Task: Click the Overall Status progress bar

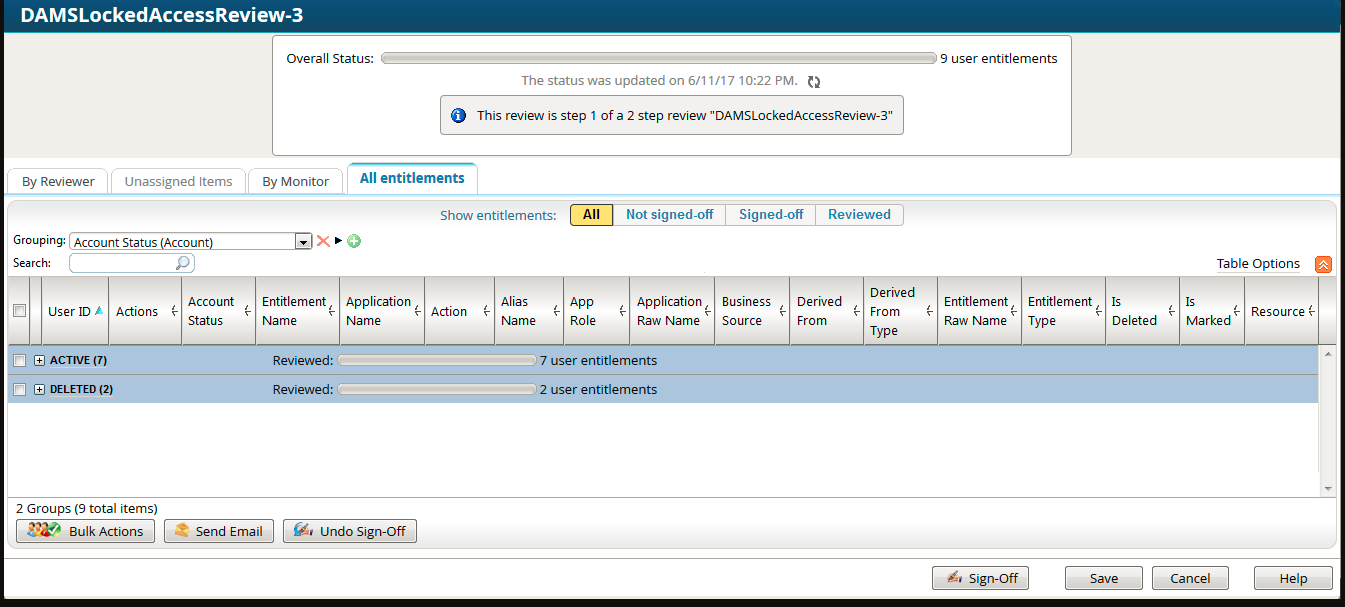Action: [x=658, y=58]
